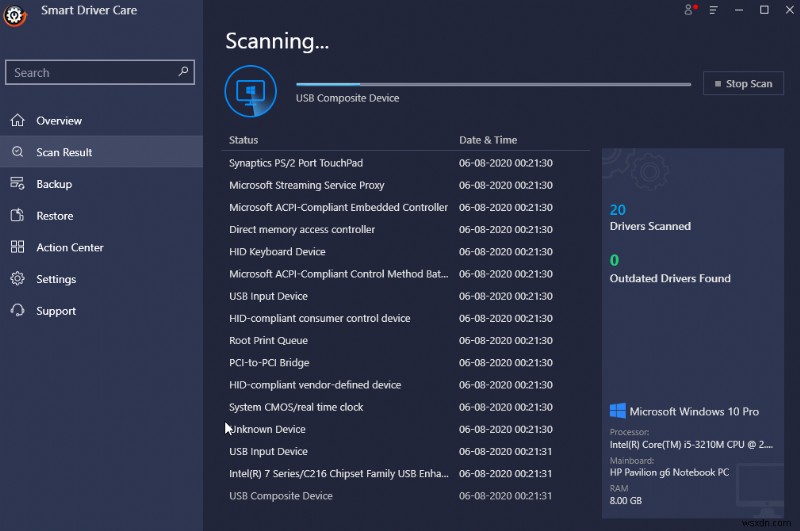Viewport: 800px width, 531px height.
Task: Open the hamburger menu in title bar
Action: (714, 10)
